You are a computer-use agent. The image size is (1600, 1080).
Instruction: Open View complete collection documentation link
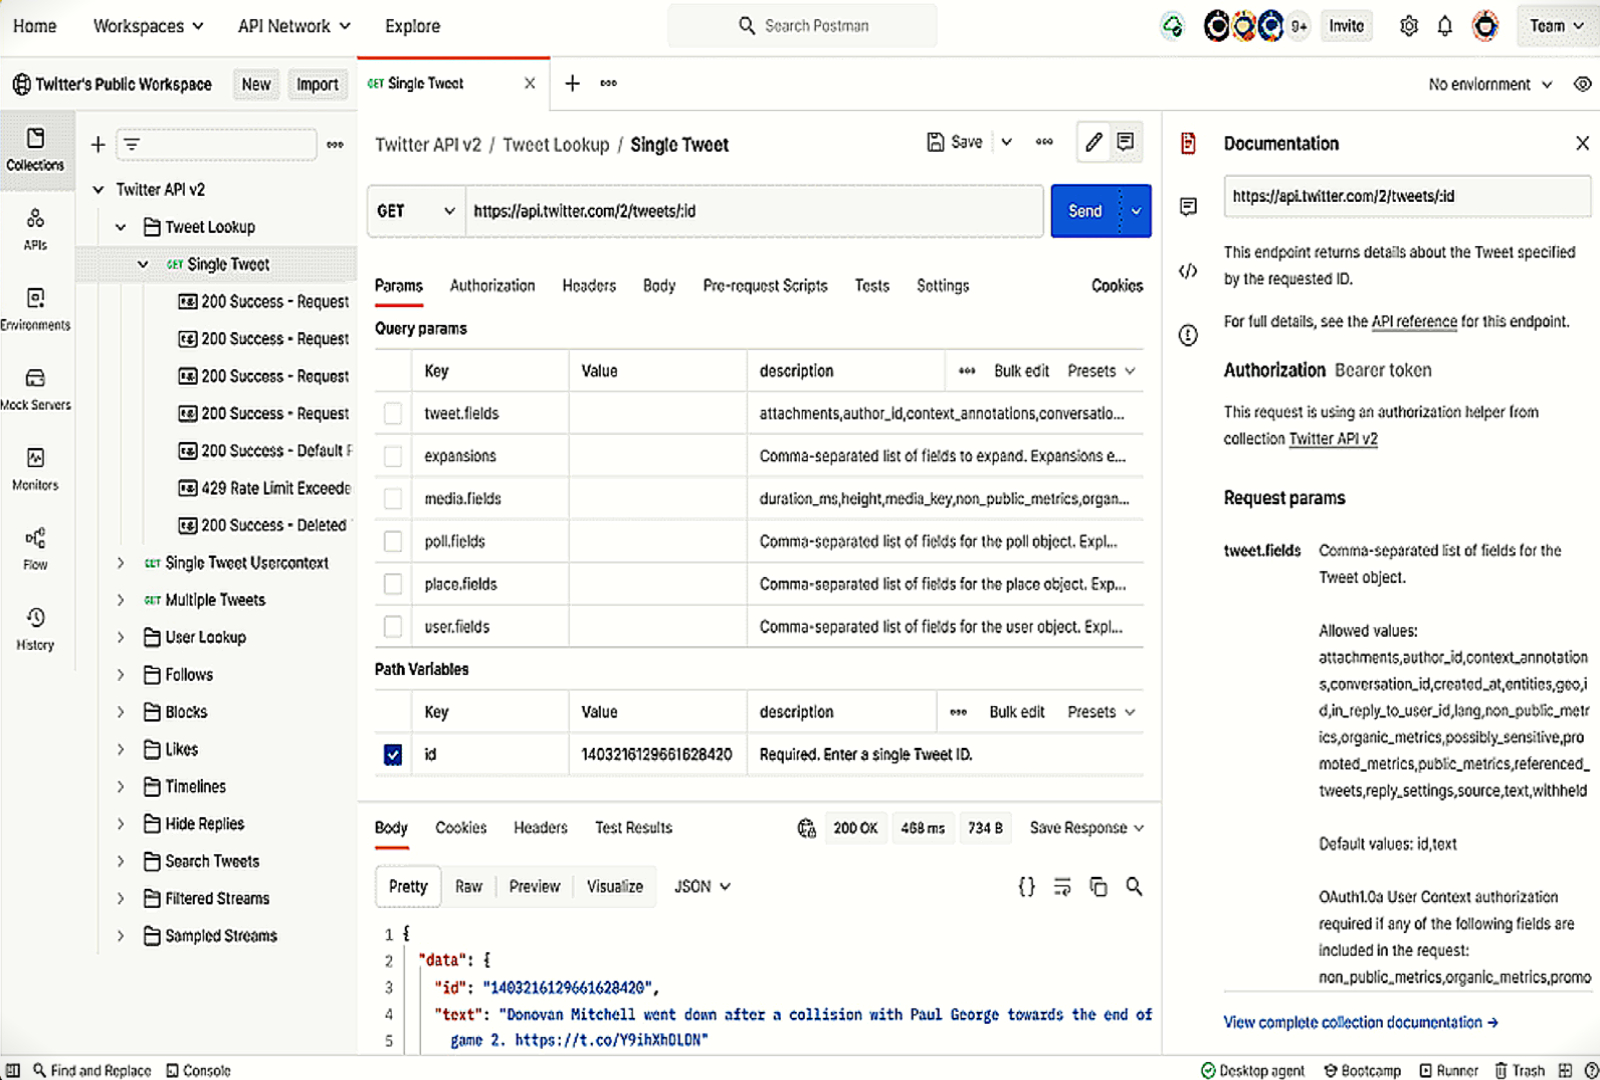pos(1360,1022)
